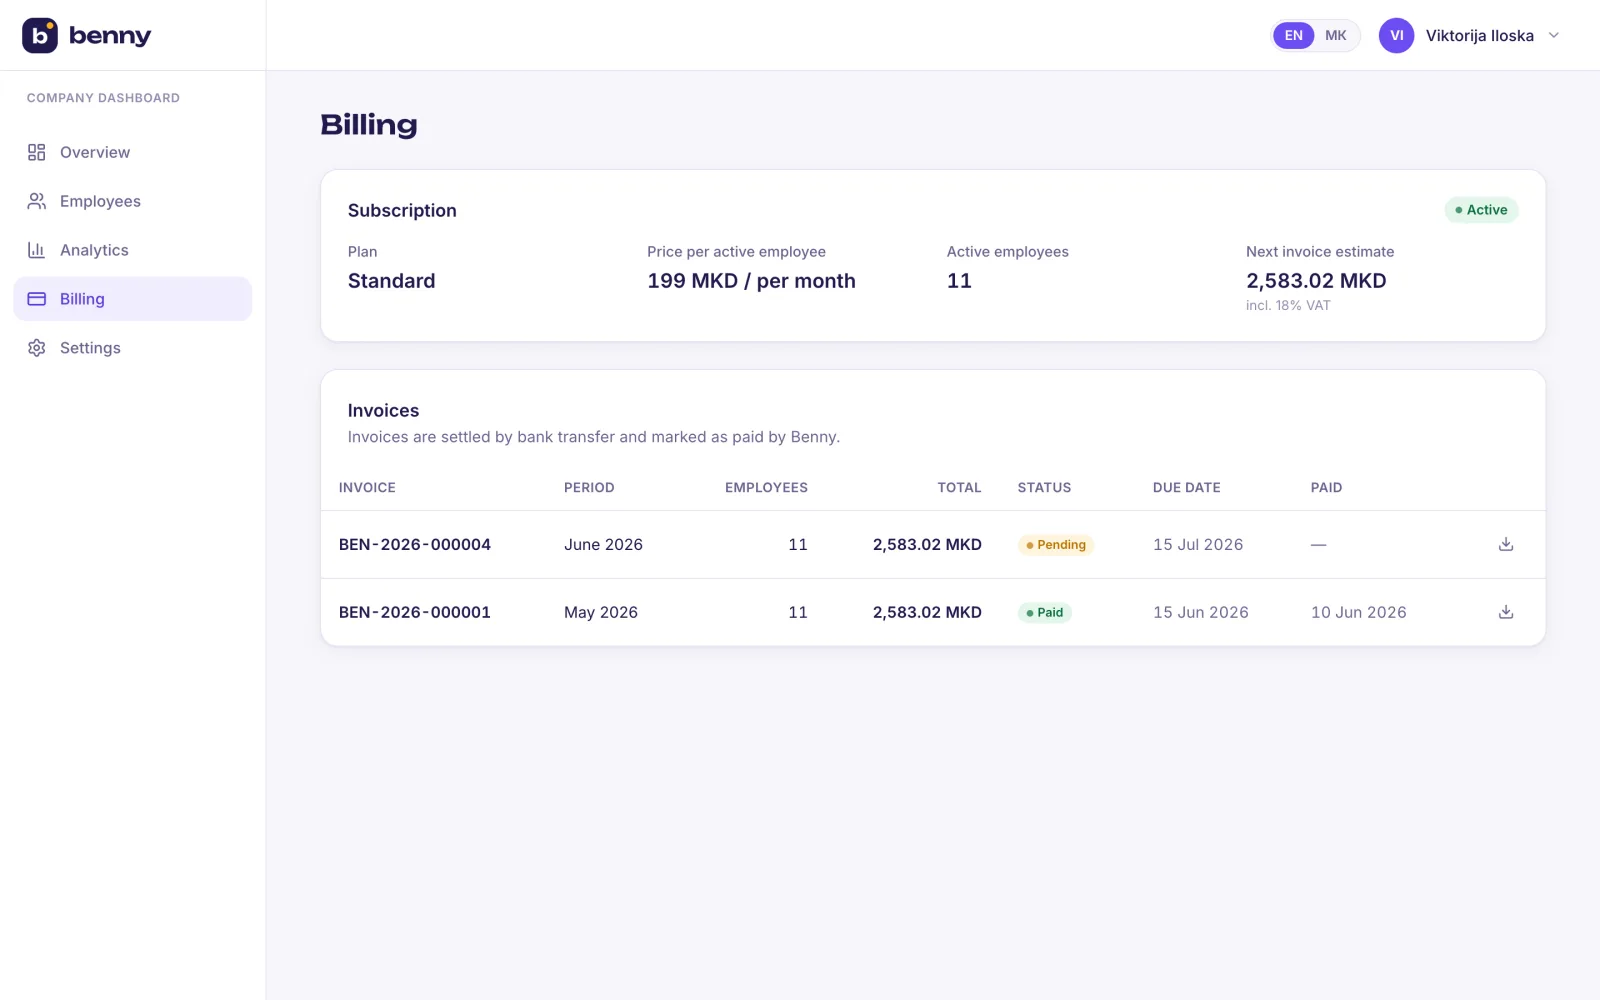
Task: Click the DUE DATE column header
Action: [1186, 488]
